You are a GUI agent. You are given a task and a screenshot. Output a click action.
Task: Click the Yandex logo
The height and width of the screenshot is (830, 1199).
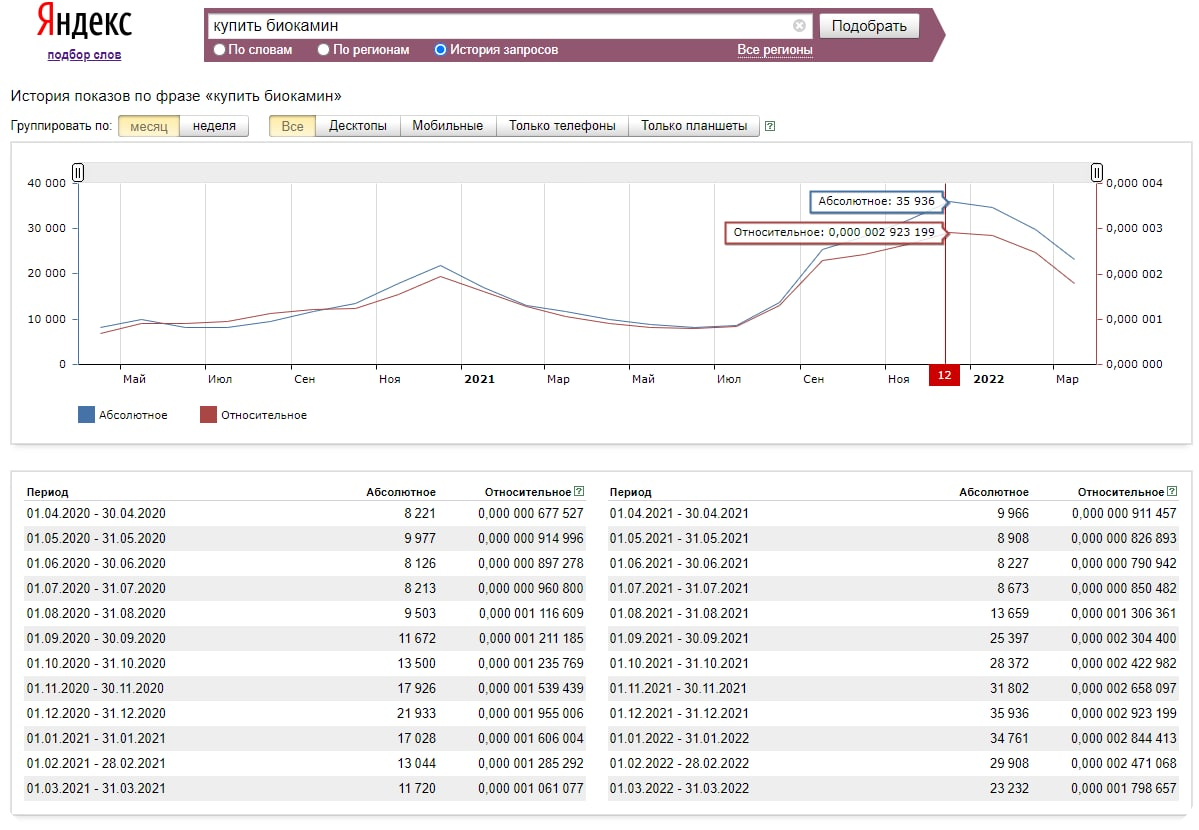pyautogui.click(x=84, y=23)
